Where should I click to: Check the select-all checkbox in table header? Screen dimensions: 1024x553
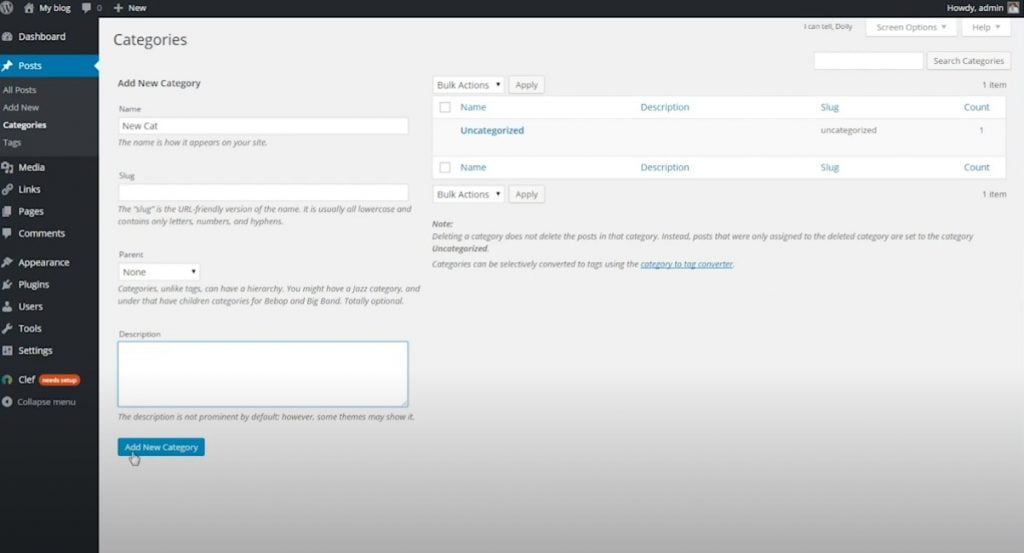pos(445,107)
